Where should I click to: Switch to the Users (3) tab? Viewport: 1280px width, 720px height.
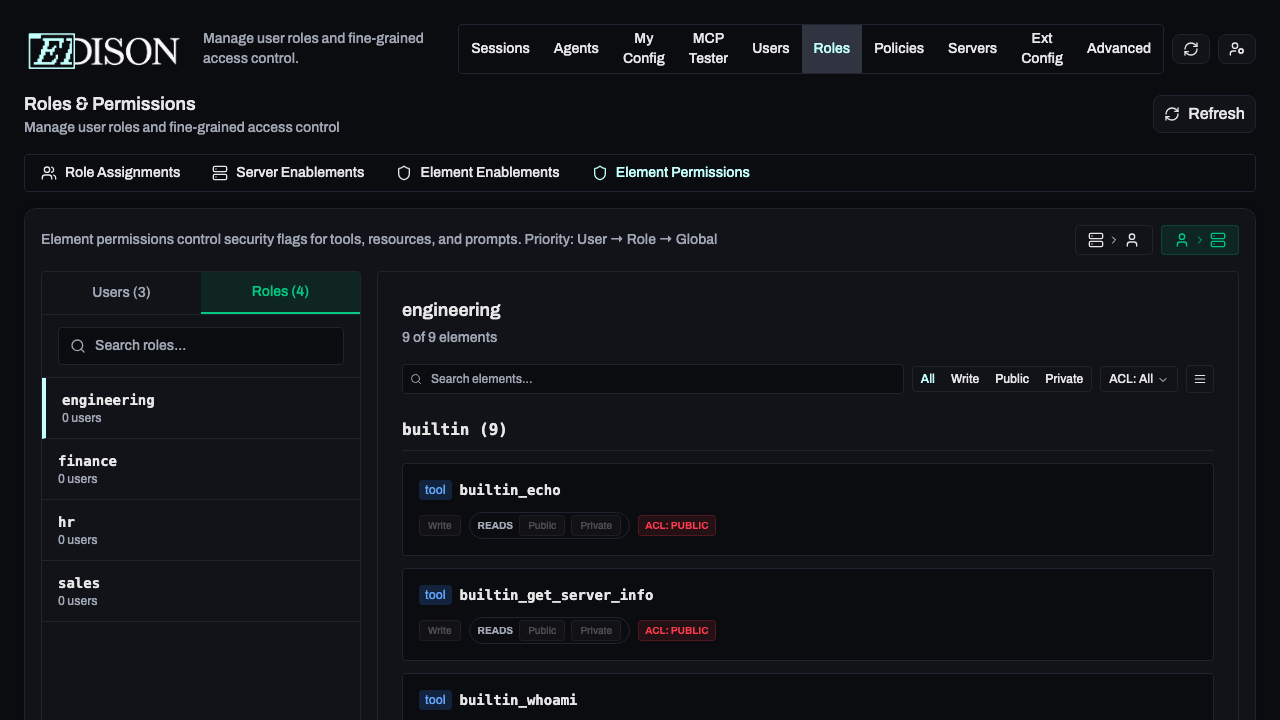(x=120, y=292)
